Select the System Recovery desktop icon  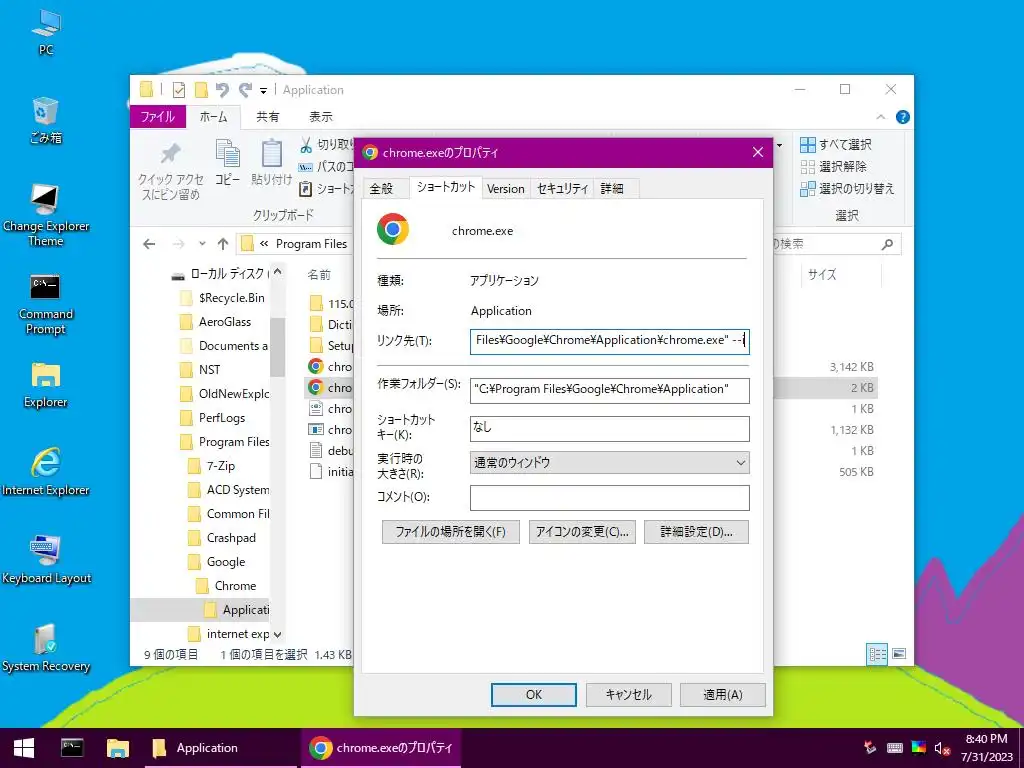tap(46, 648)
